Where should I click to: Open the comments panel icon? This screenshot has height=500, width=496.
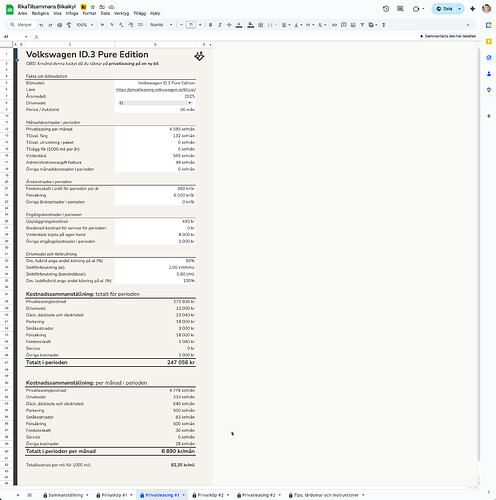[400, 9]
